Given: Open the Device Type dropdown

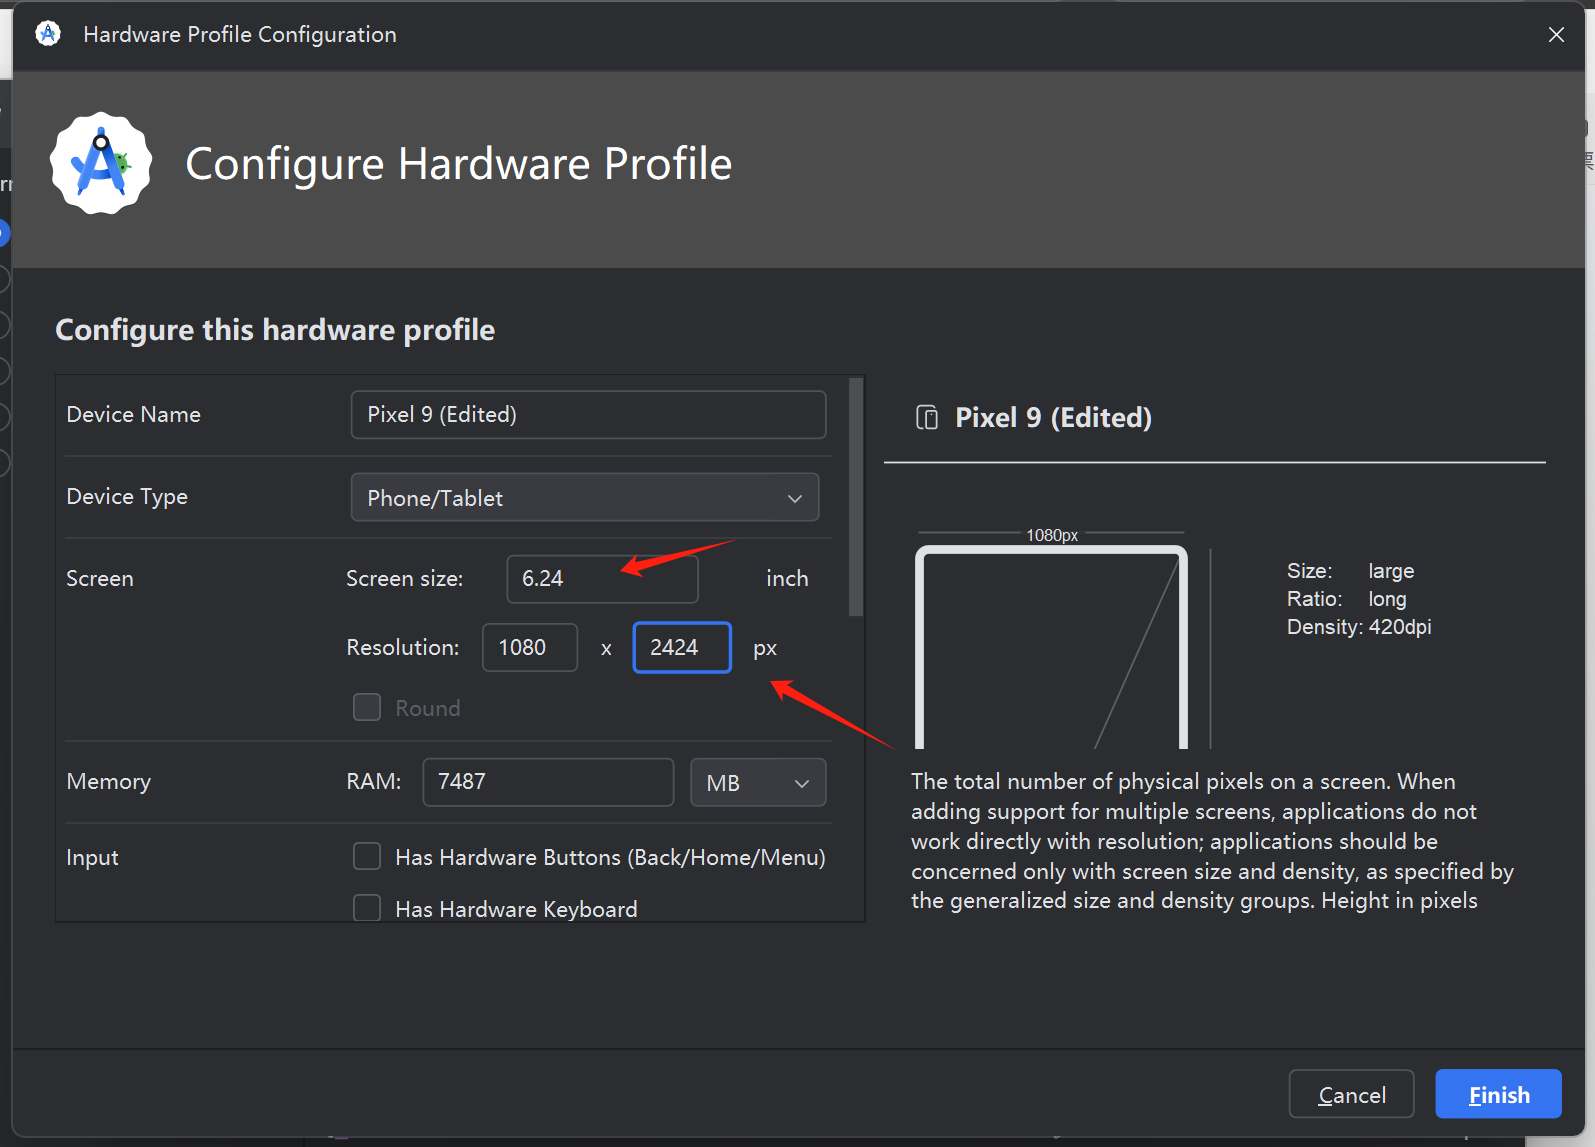Looking at the screenshot, I should [x=585, y=497].
